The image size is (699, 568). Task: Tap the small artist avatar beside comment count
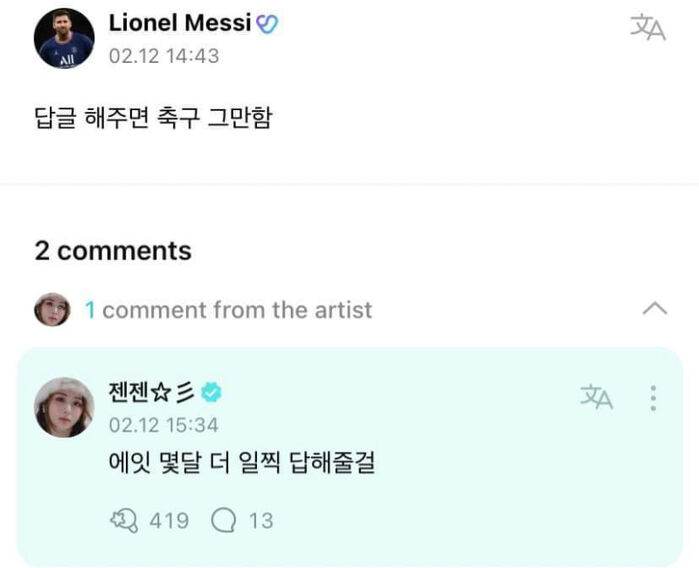[52, 309]
